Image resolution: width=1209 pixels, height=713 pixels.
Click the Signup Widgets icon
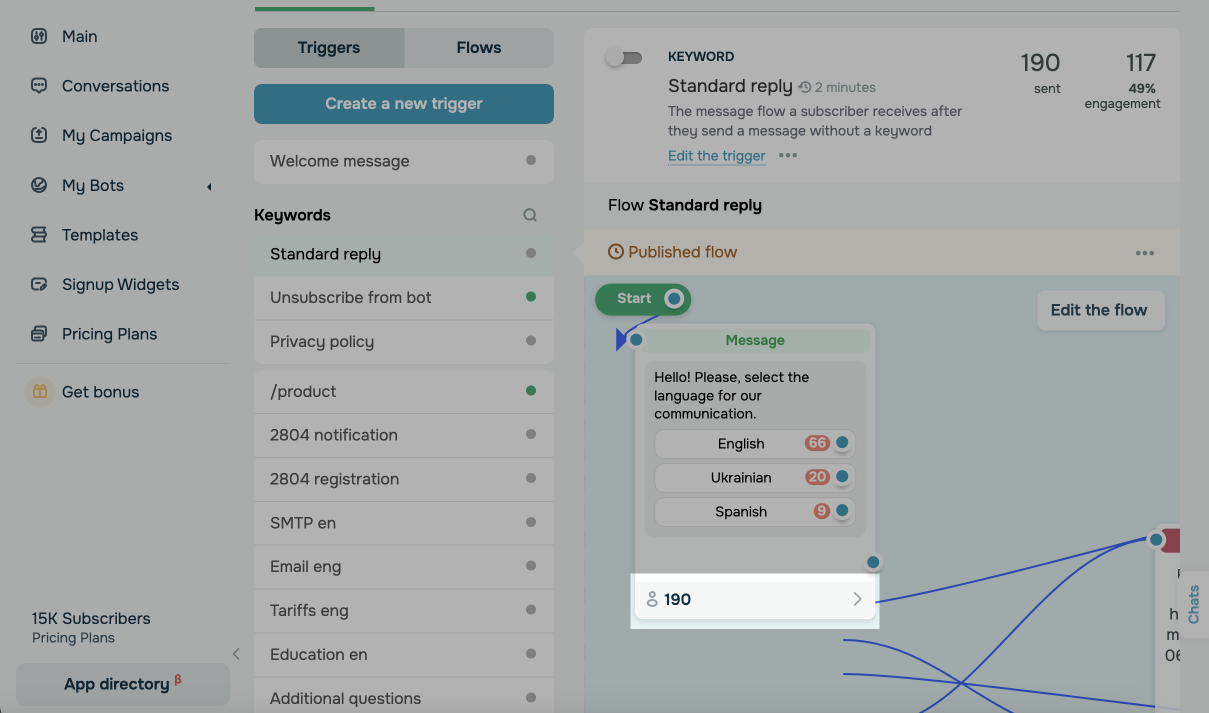tap(39, 284)
